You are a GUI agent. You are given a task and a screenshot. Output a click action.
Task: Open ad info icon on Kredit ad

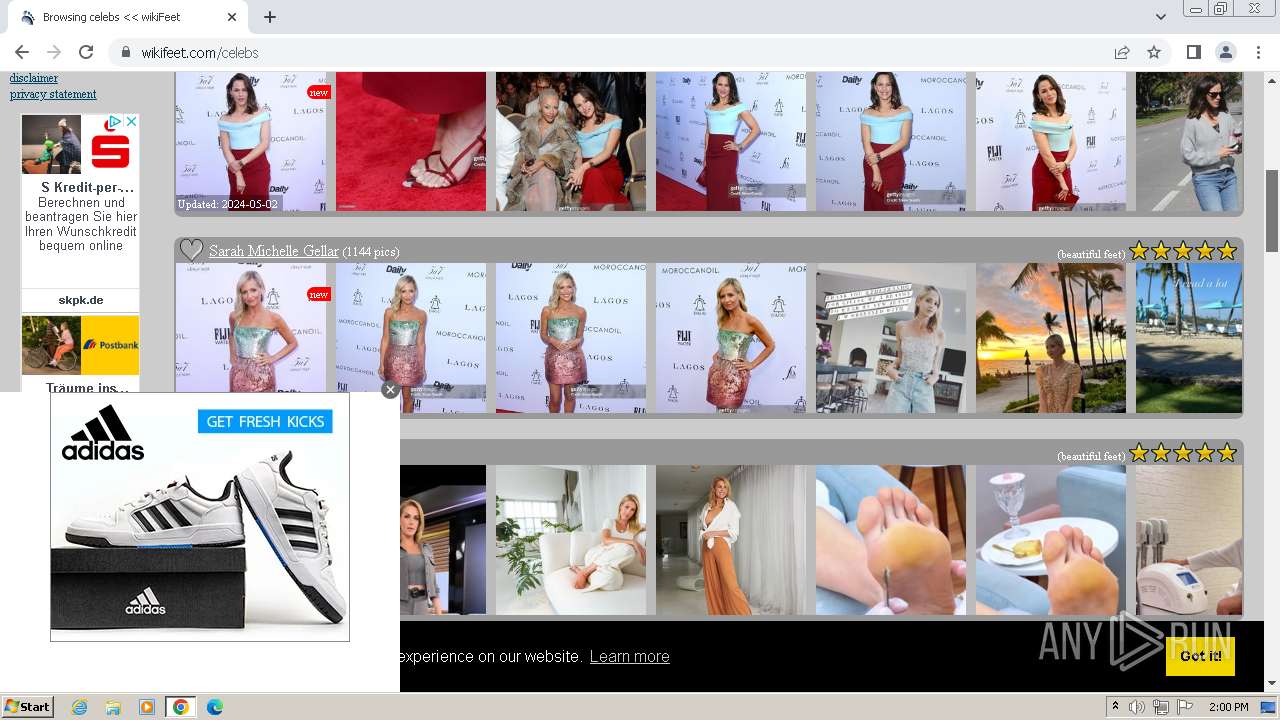116,122
